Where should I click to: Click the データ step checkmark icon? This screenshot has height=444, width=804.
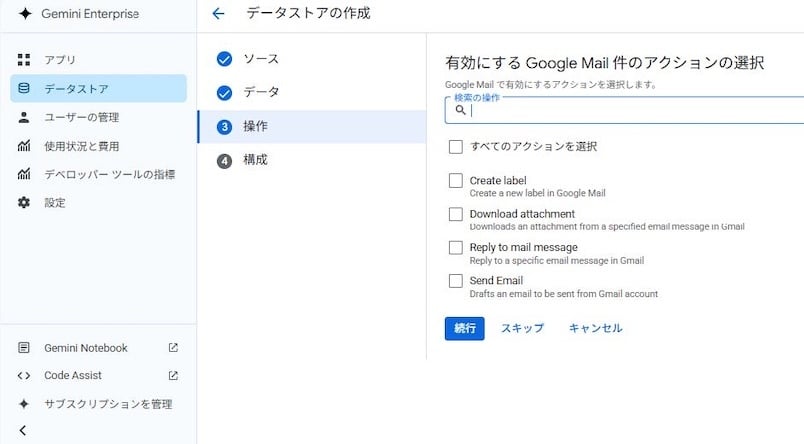point(224,93)
